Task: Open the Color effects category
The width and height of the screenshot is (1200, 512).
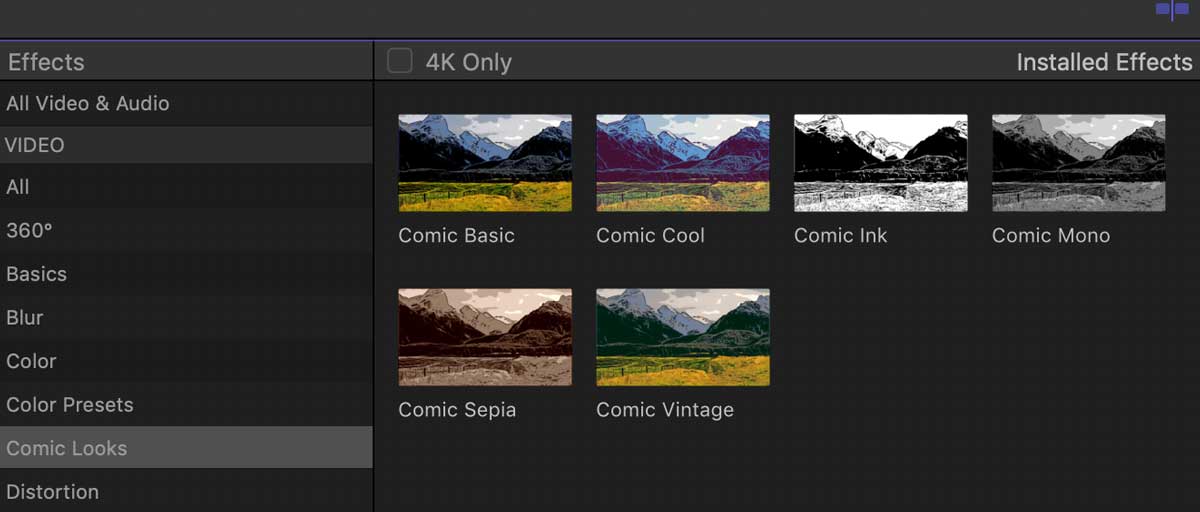Action: (x=186, y=361)
